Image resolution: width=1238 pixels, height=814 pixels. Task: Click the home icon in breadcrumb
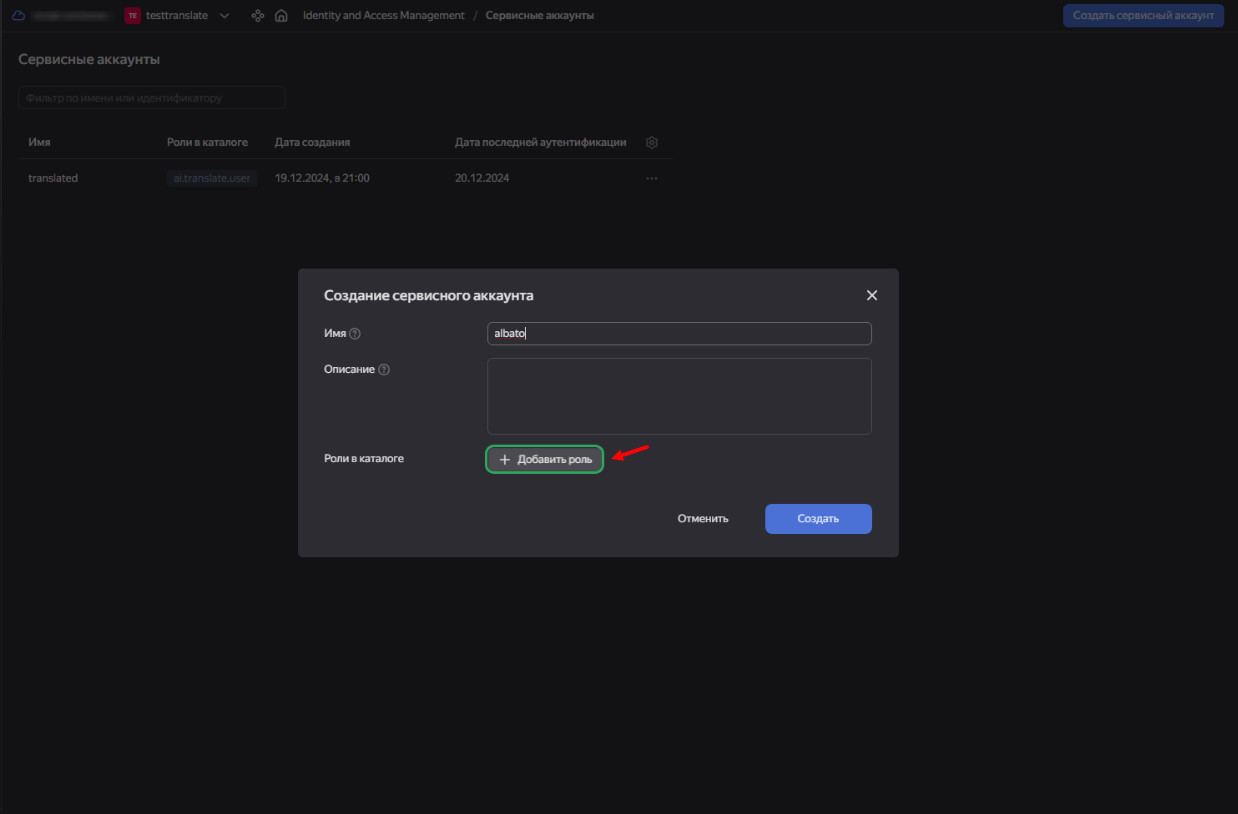[281, 16]
